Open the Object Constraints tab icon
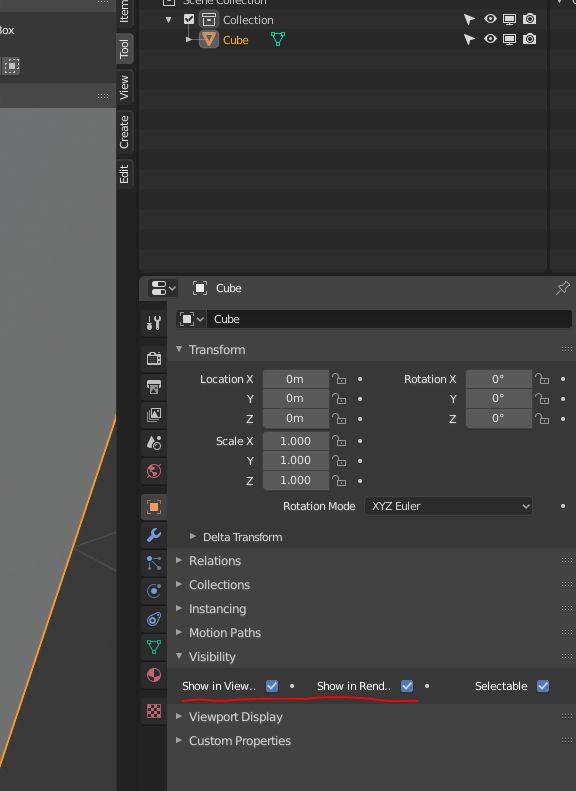The height and width of the screenshot is (791, 576). point(154,618)
